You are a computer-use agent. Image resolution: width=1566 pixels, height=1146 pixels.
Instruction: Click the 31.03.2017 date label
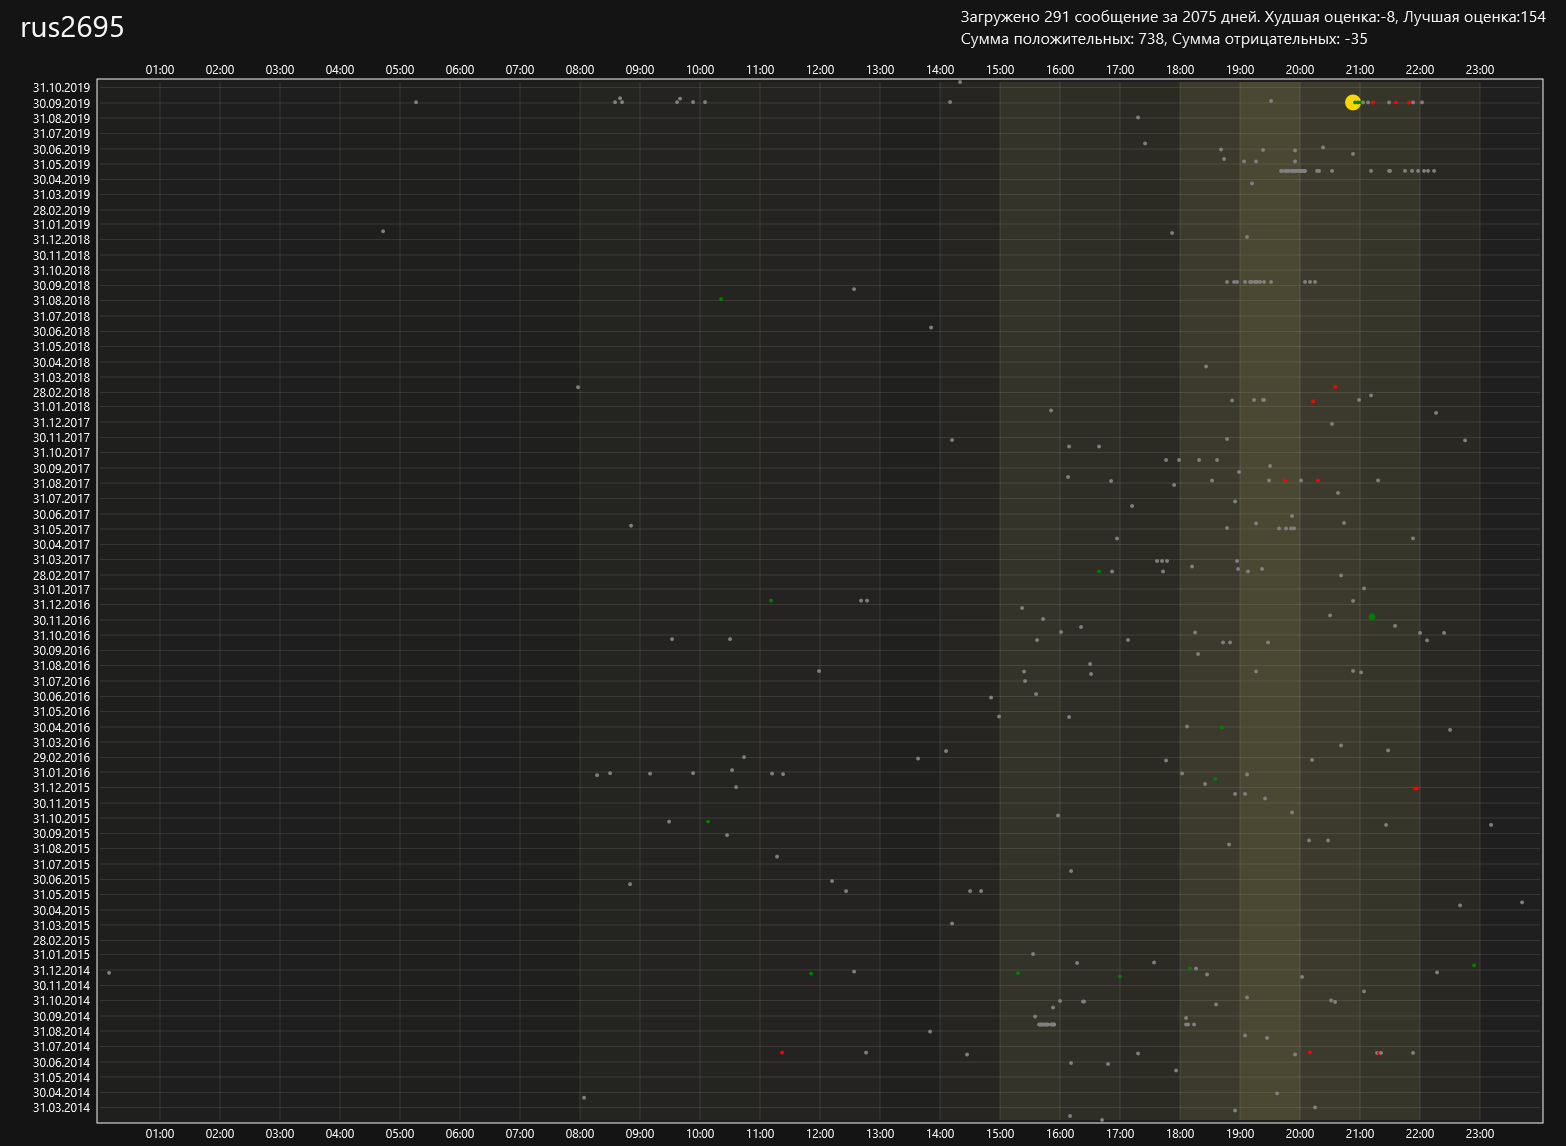pyautogui.click(x=61, y=560)
